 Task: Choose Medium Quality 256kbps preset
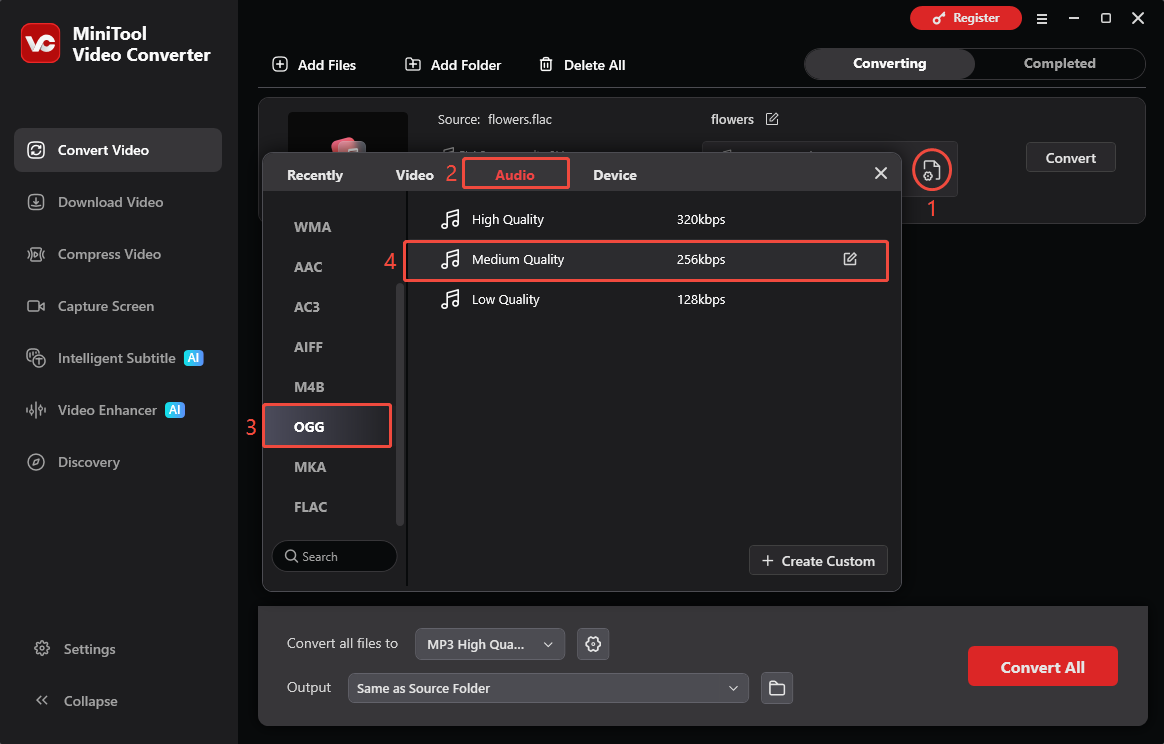coord(646,260)
